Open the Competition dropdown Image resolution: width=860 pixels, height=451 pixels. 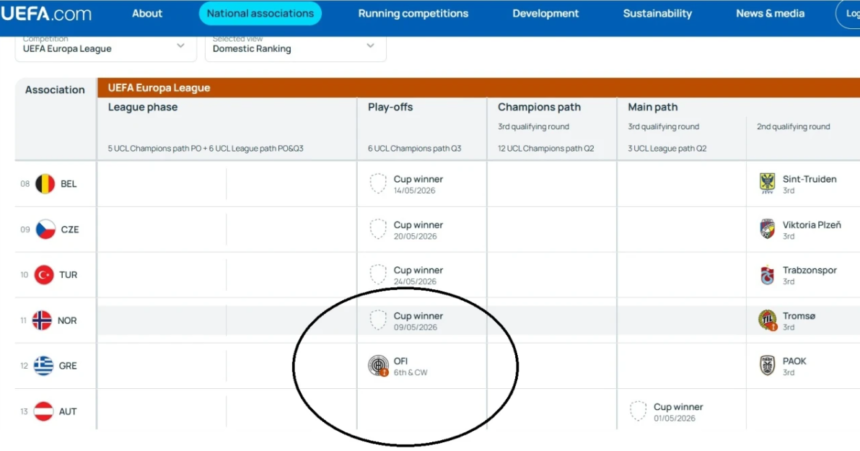click(x=104, y=46)
